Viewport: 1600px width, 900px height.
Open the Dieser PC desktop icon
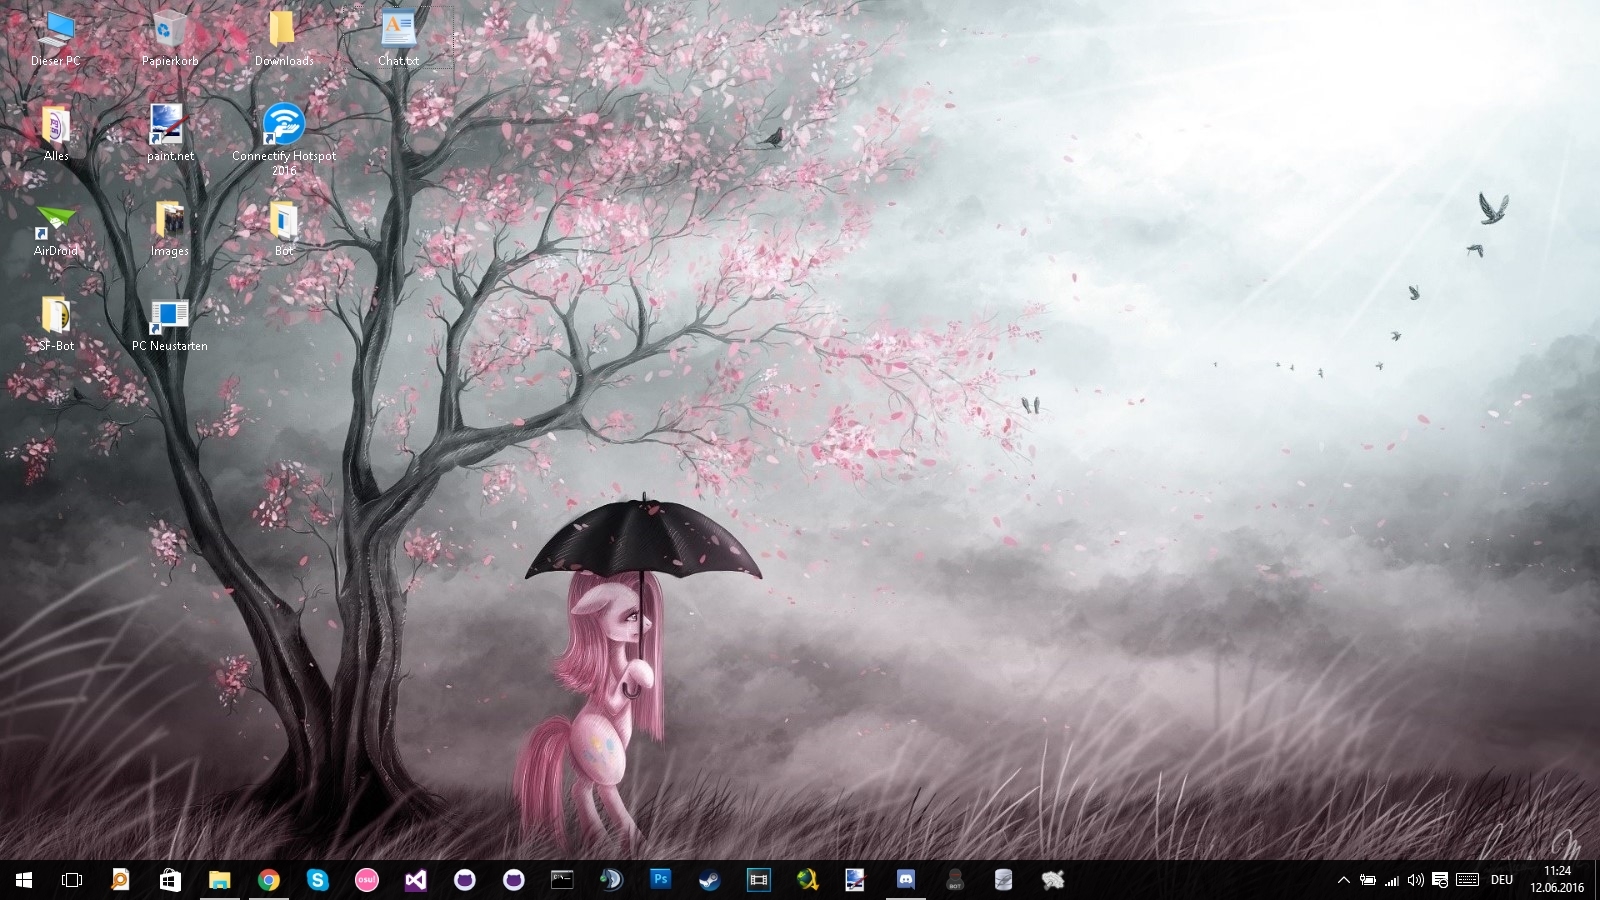coord(56,38)
